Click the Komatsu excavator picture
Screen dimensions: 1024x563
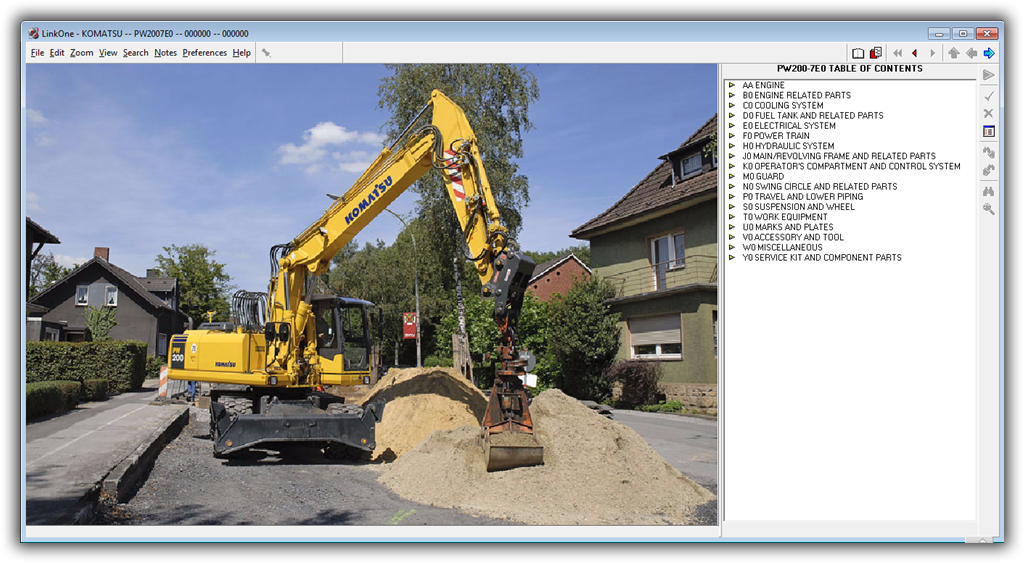point(372,294)
